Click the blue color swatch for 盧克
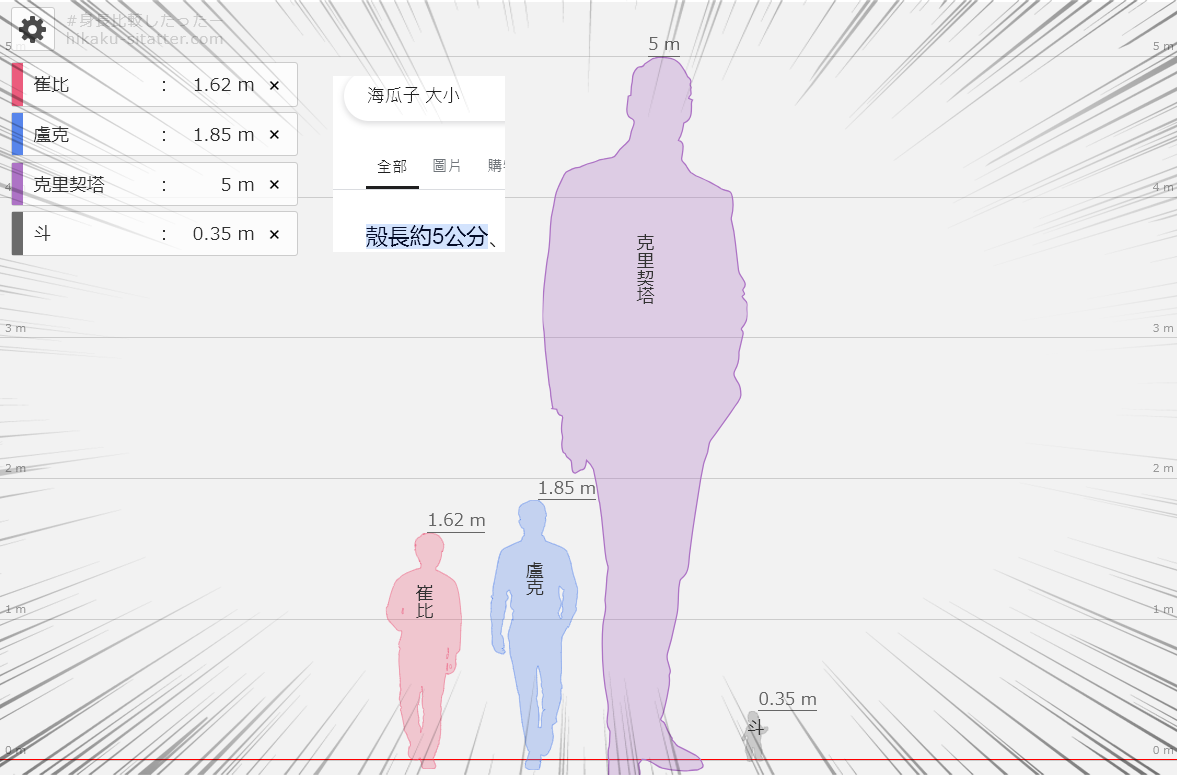The width and height of the screenshot is (1177, 775). tap(17, 134)
